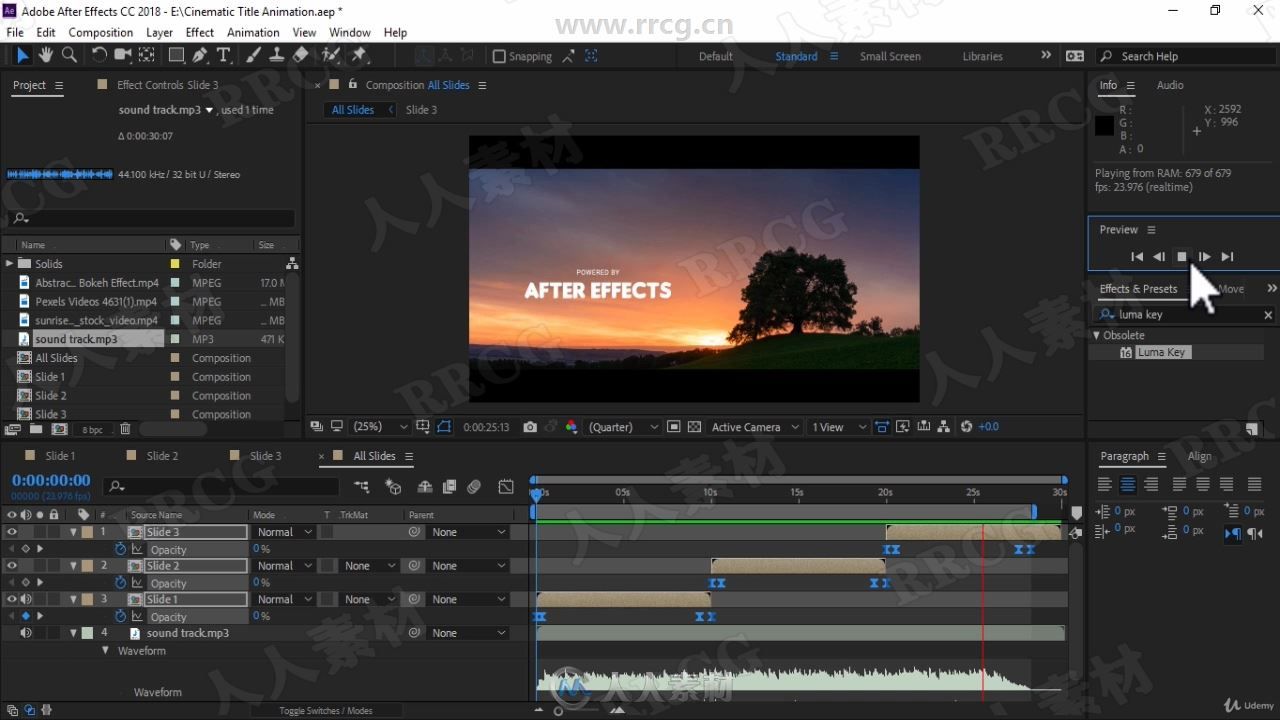The image size is (1280, 720).
Task: Stop preview playback
Action: (x=1181, y=257)
